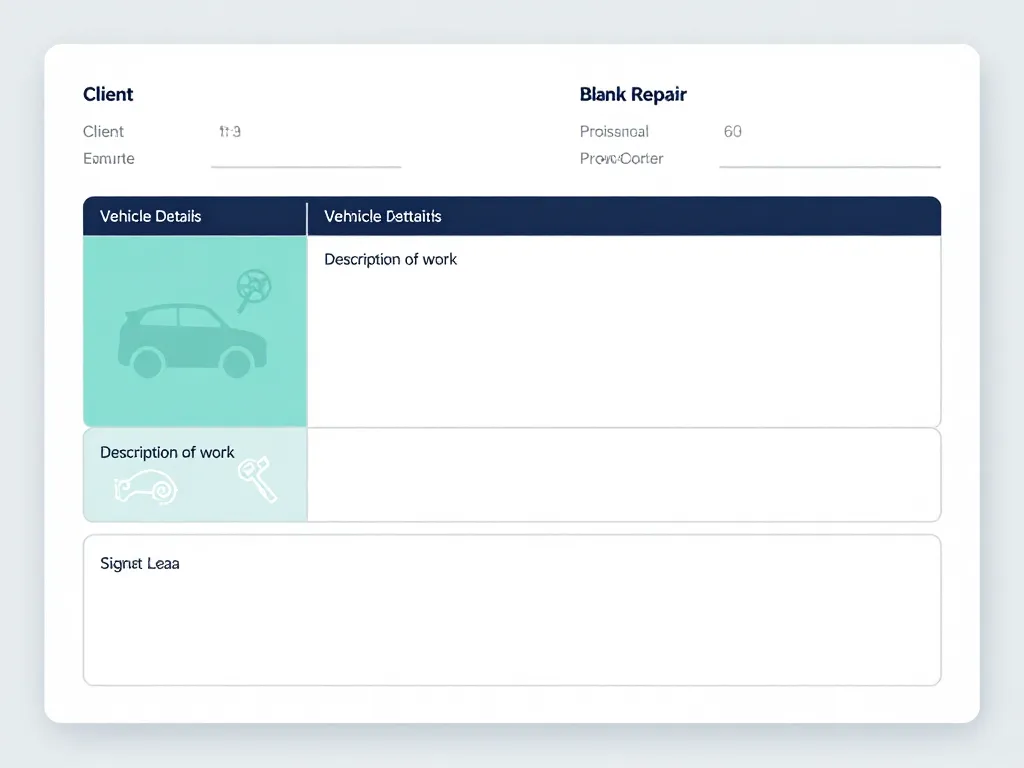Click the outlined car icon below Description of work
The height and width of the screenshot is (768, 1024).
146,487
